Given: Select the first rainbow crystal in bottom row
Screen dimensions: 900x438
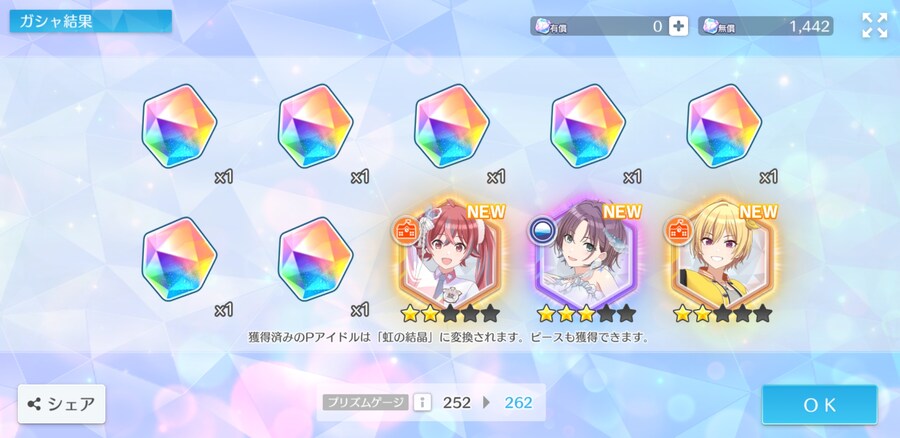Looking at the screenshot, I should click(x=179, y=259).
